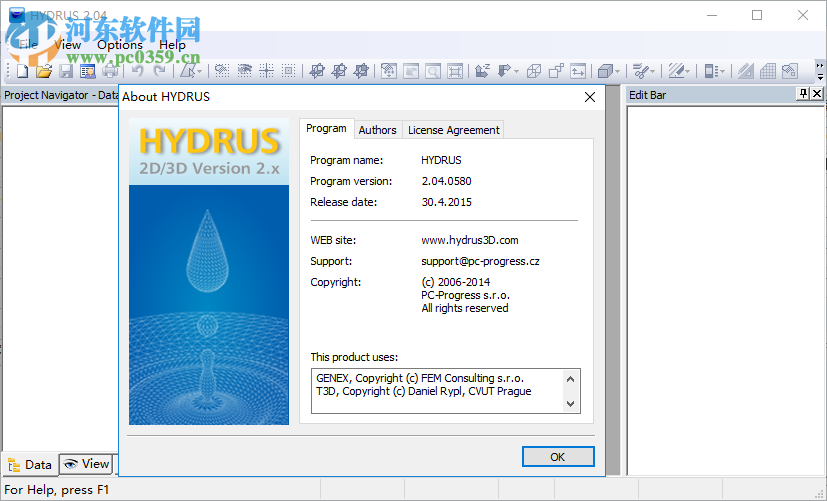Open the Options menu
This screenshot has width=827, height=501.
[120, 45]
